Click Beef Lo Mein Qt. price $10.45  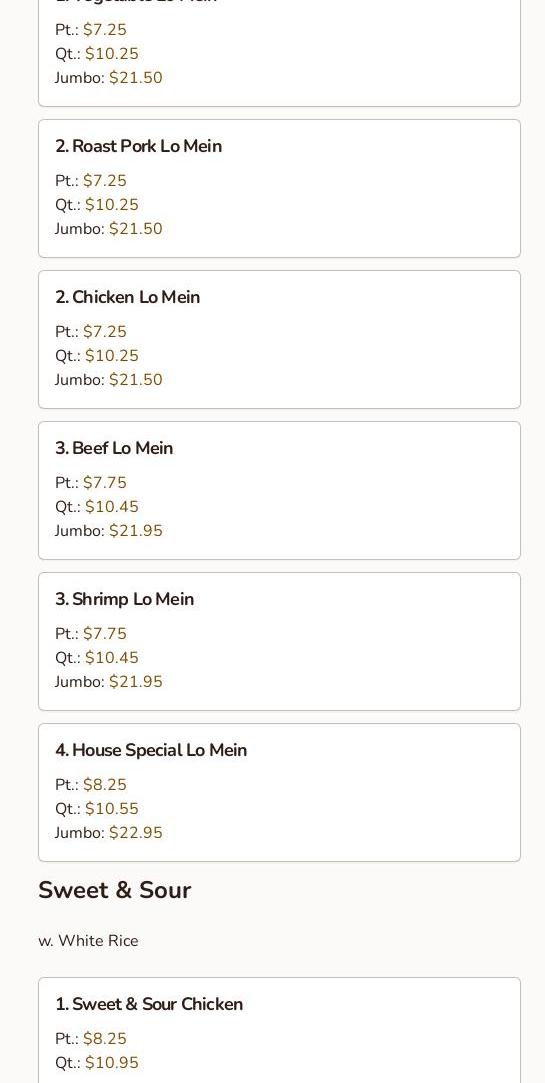click(x=112, y=507)
